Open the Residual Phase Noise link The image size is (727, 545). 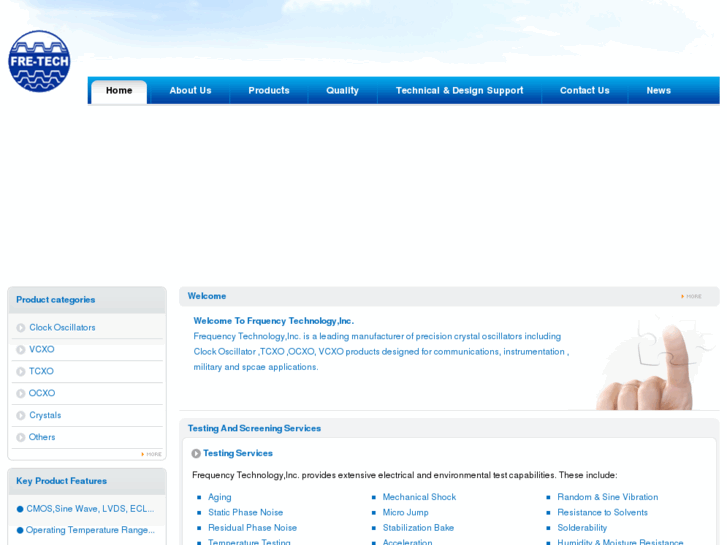[x=252, y=527]
